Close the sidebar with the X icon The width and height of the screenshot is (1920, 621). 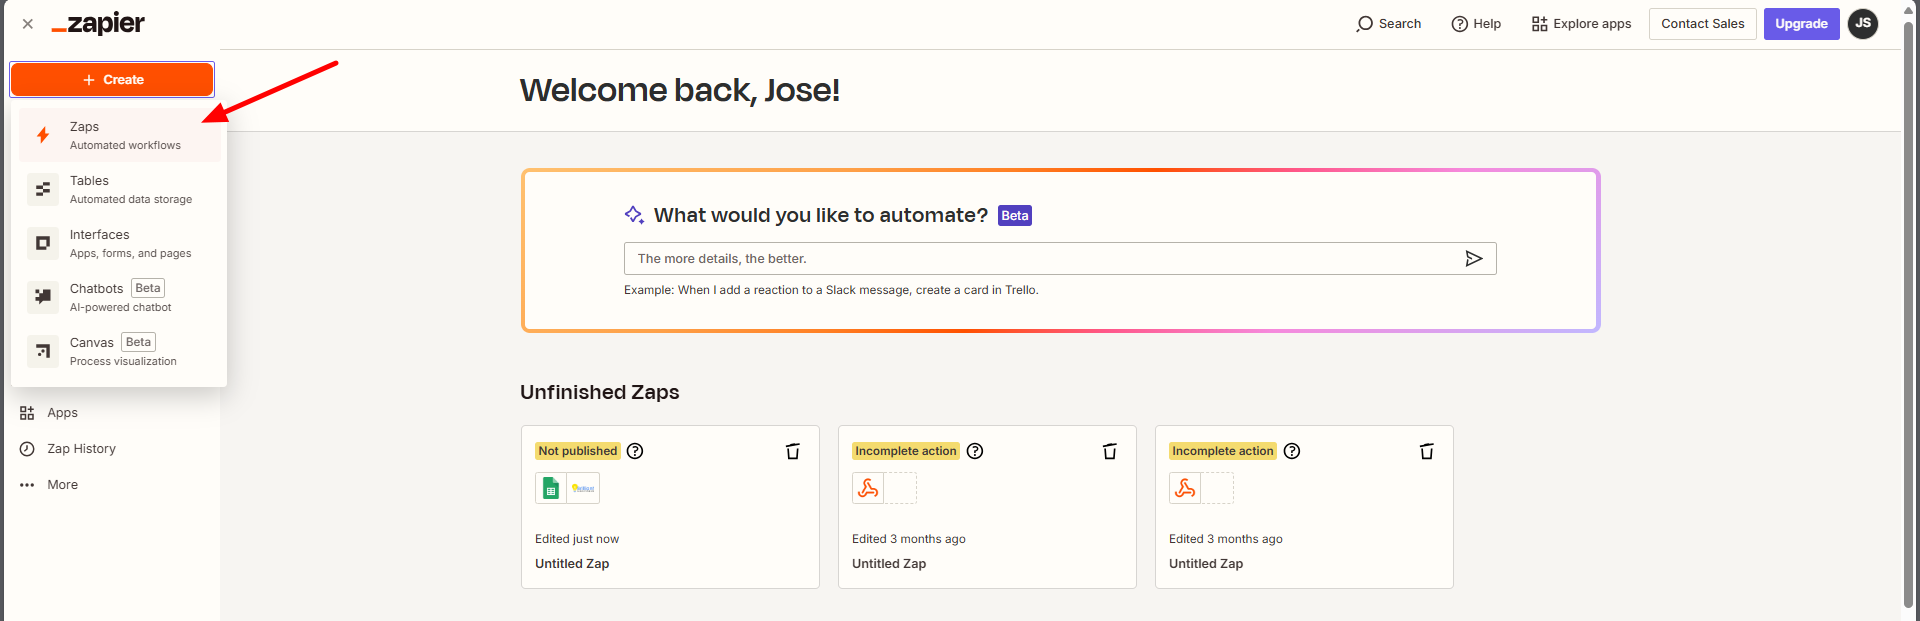28,24
